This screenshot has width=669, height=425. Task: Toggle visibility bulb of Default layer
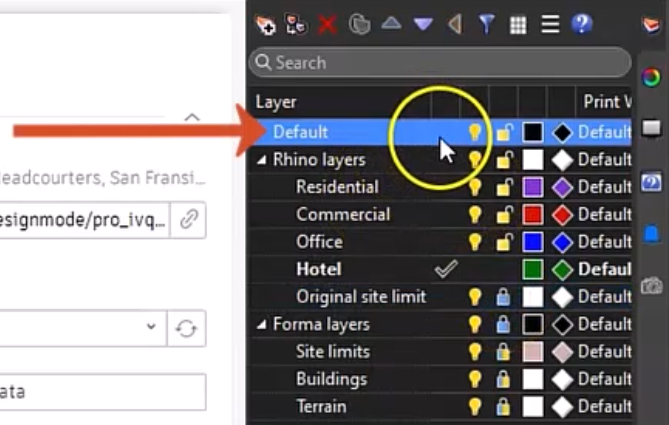[x=474, y=132]
